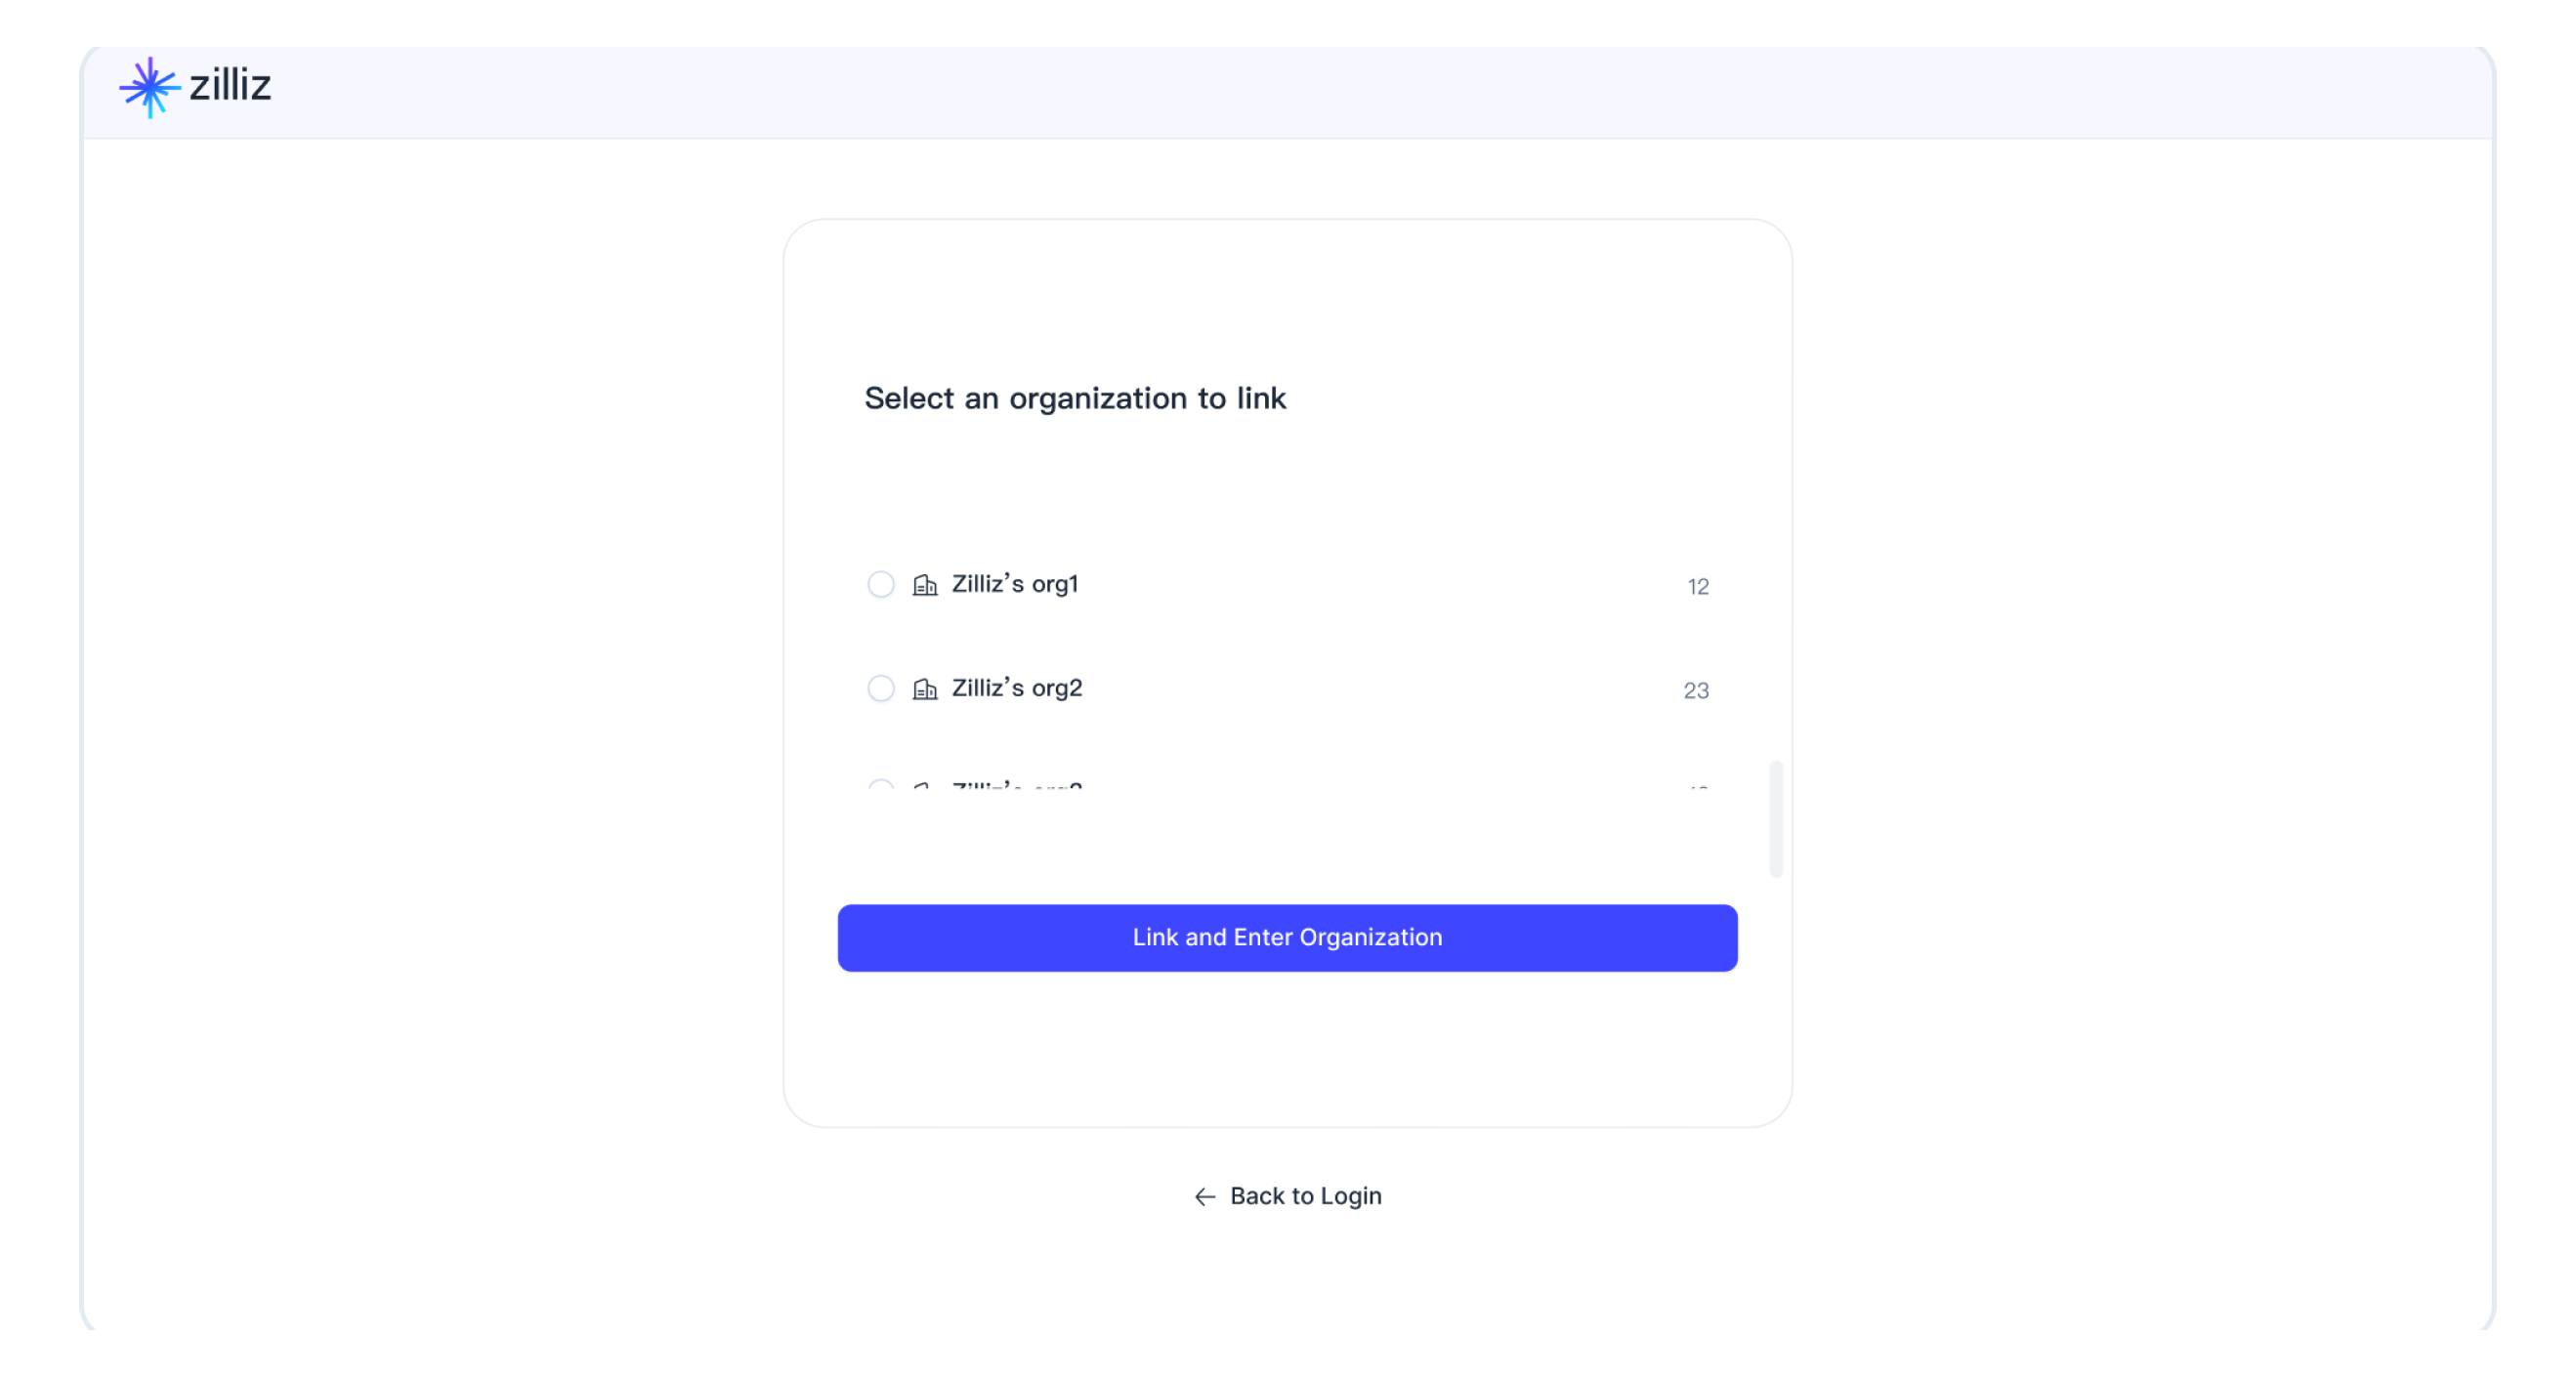The width and height of the screenshot is (2576, 1377).
Task: Click the Zilliz's org1 list entry
Action: point(1016,585)
